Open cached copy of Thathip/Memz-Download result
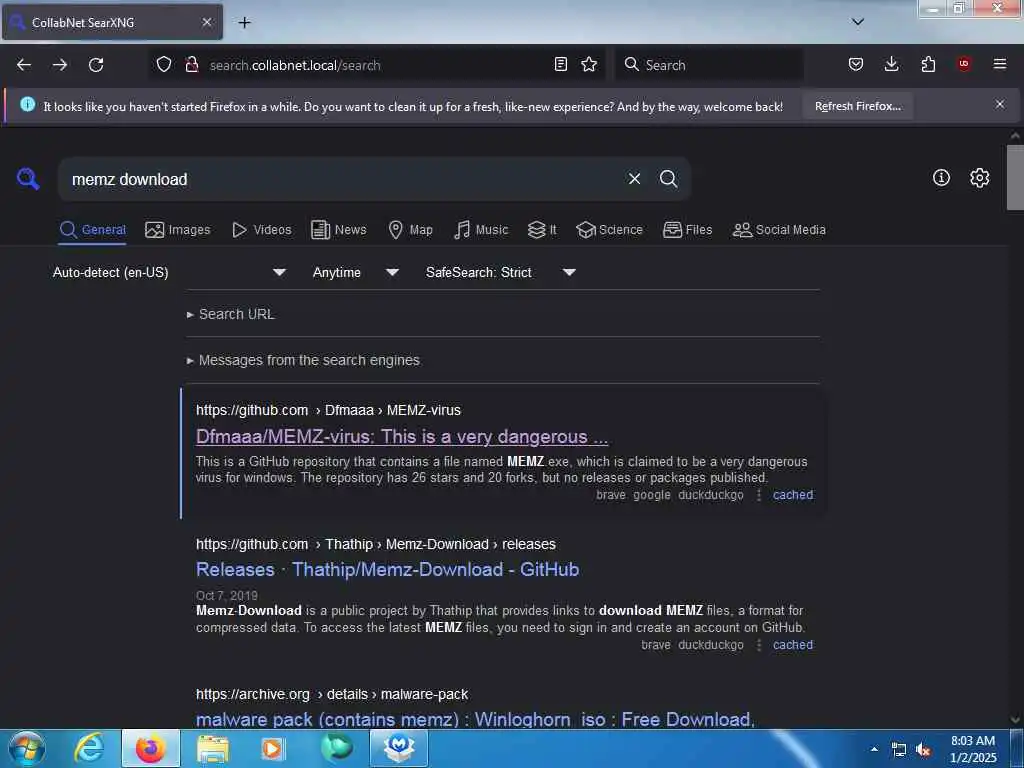The image size is (1024, 768). pyautogui.click(x=793, y=645)
